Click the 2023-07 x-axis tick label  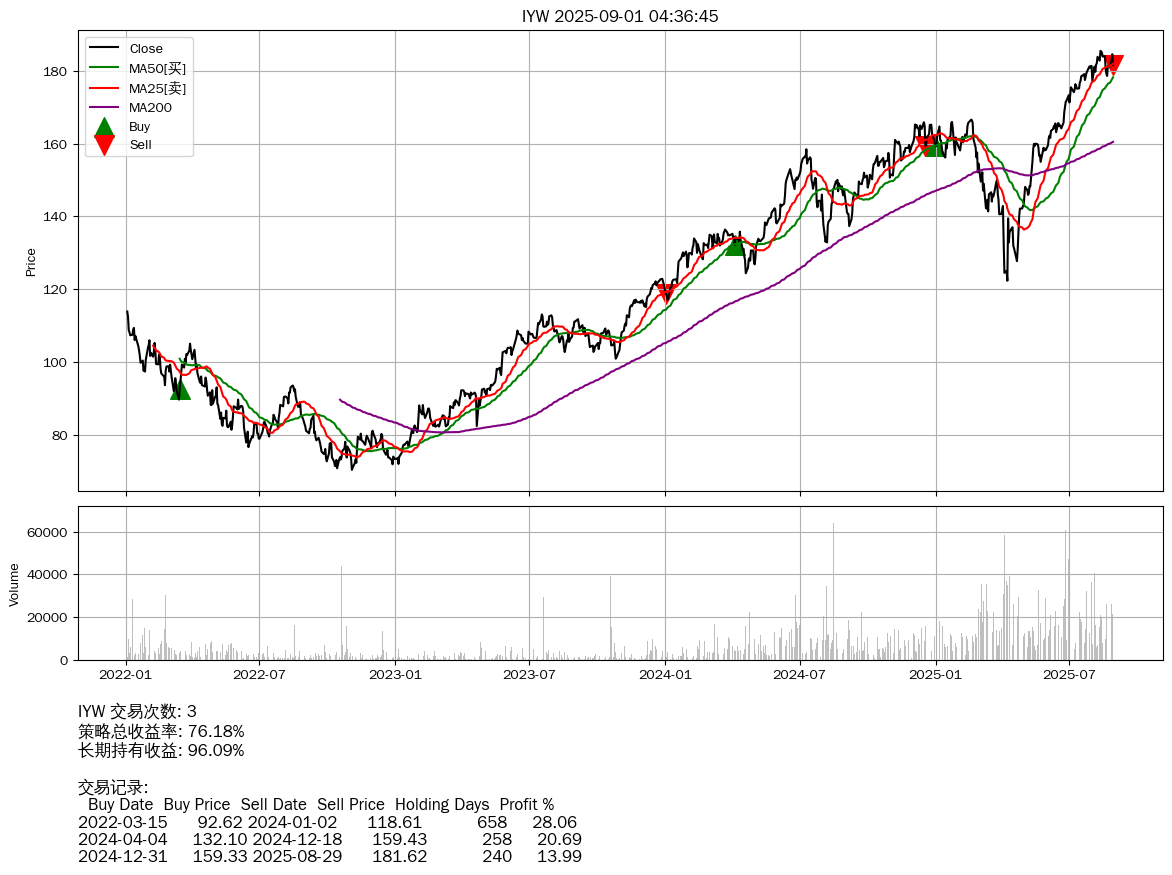[x=529, y=675]
